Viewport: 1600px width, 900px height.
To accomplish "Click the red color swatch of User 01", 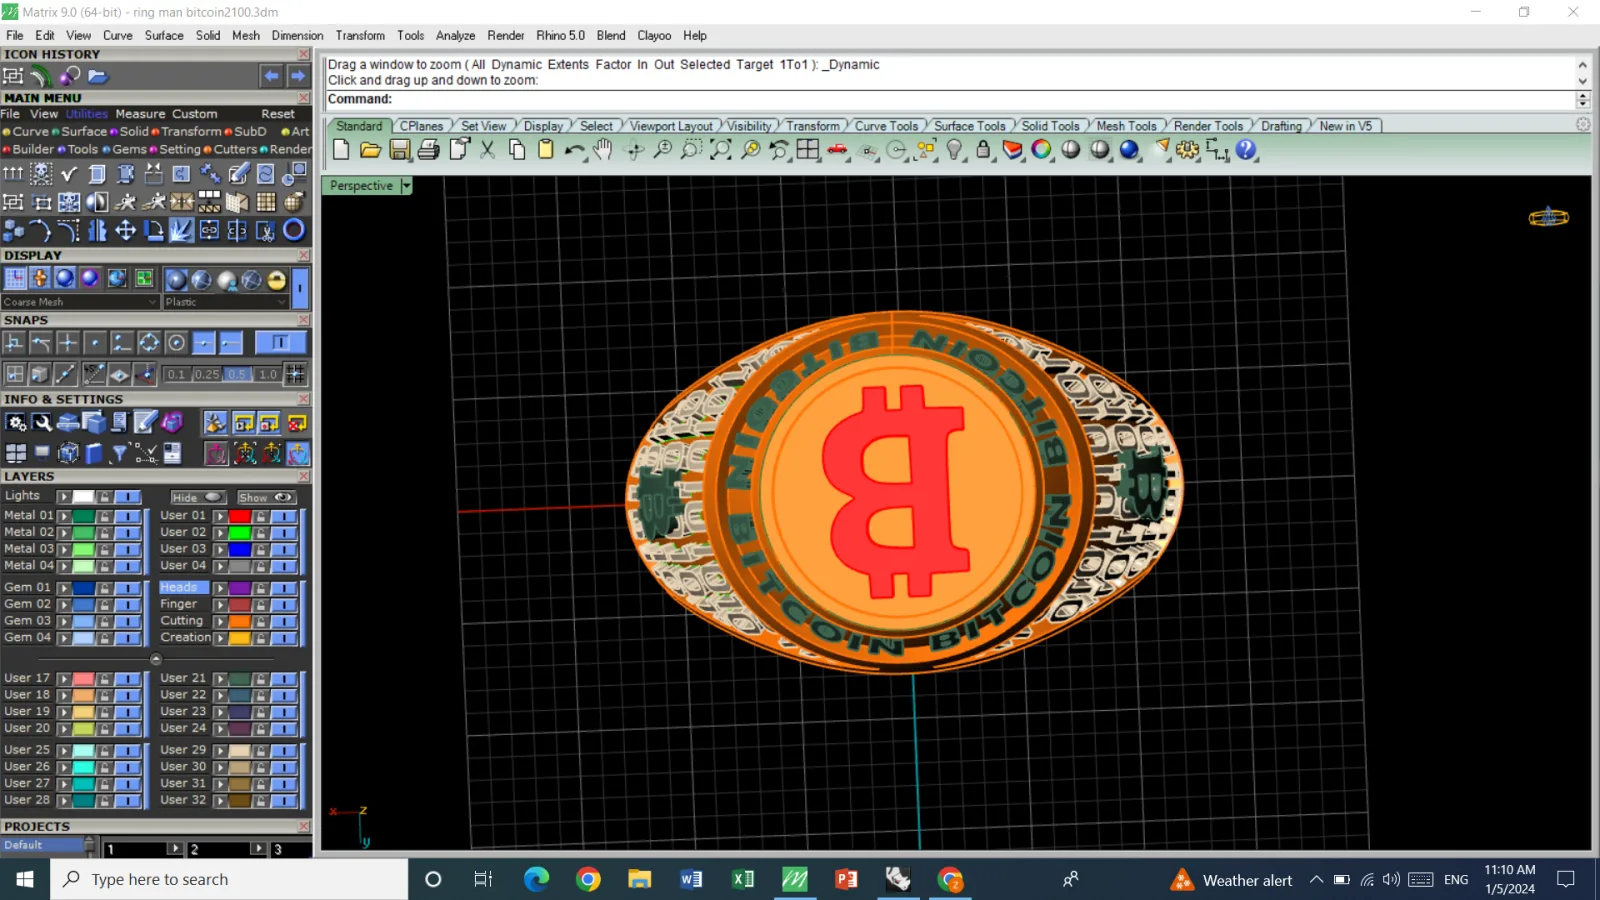I will (240, 516).
